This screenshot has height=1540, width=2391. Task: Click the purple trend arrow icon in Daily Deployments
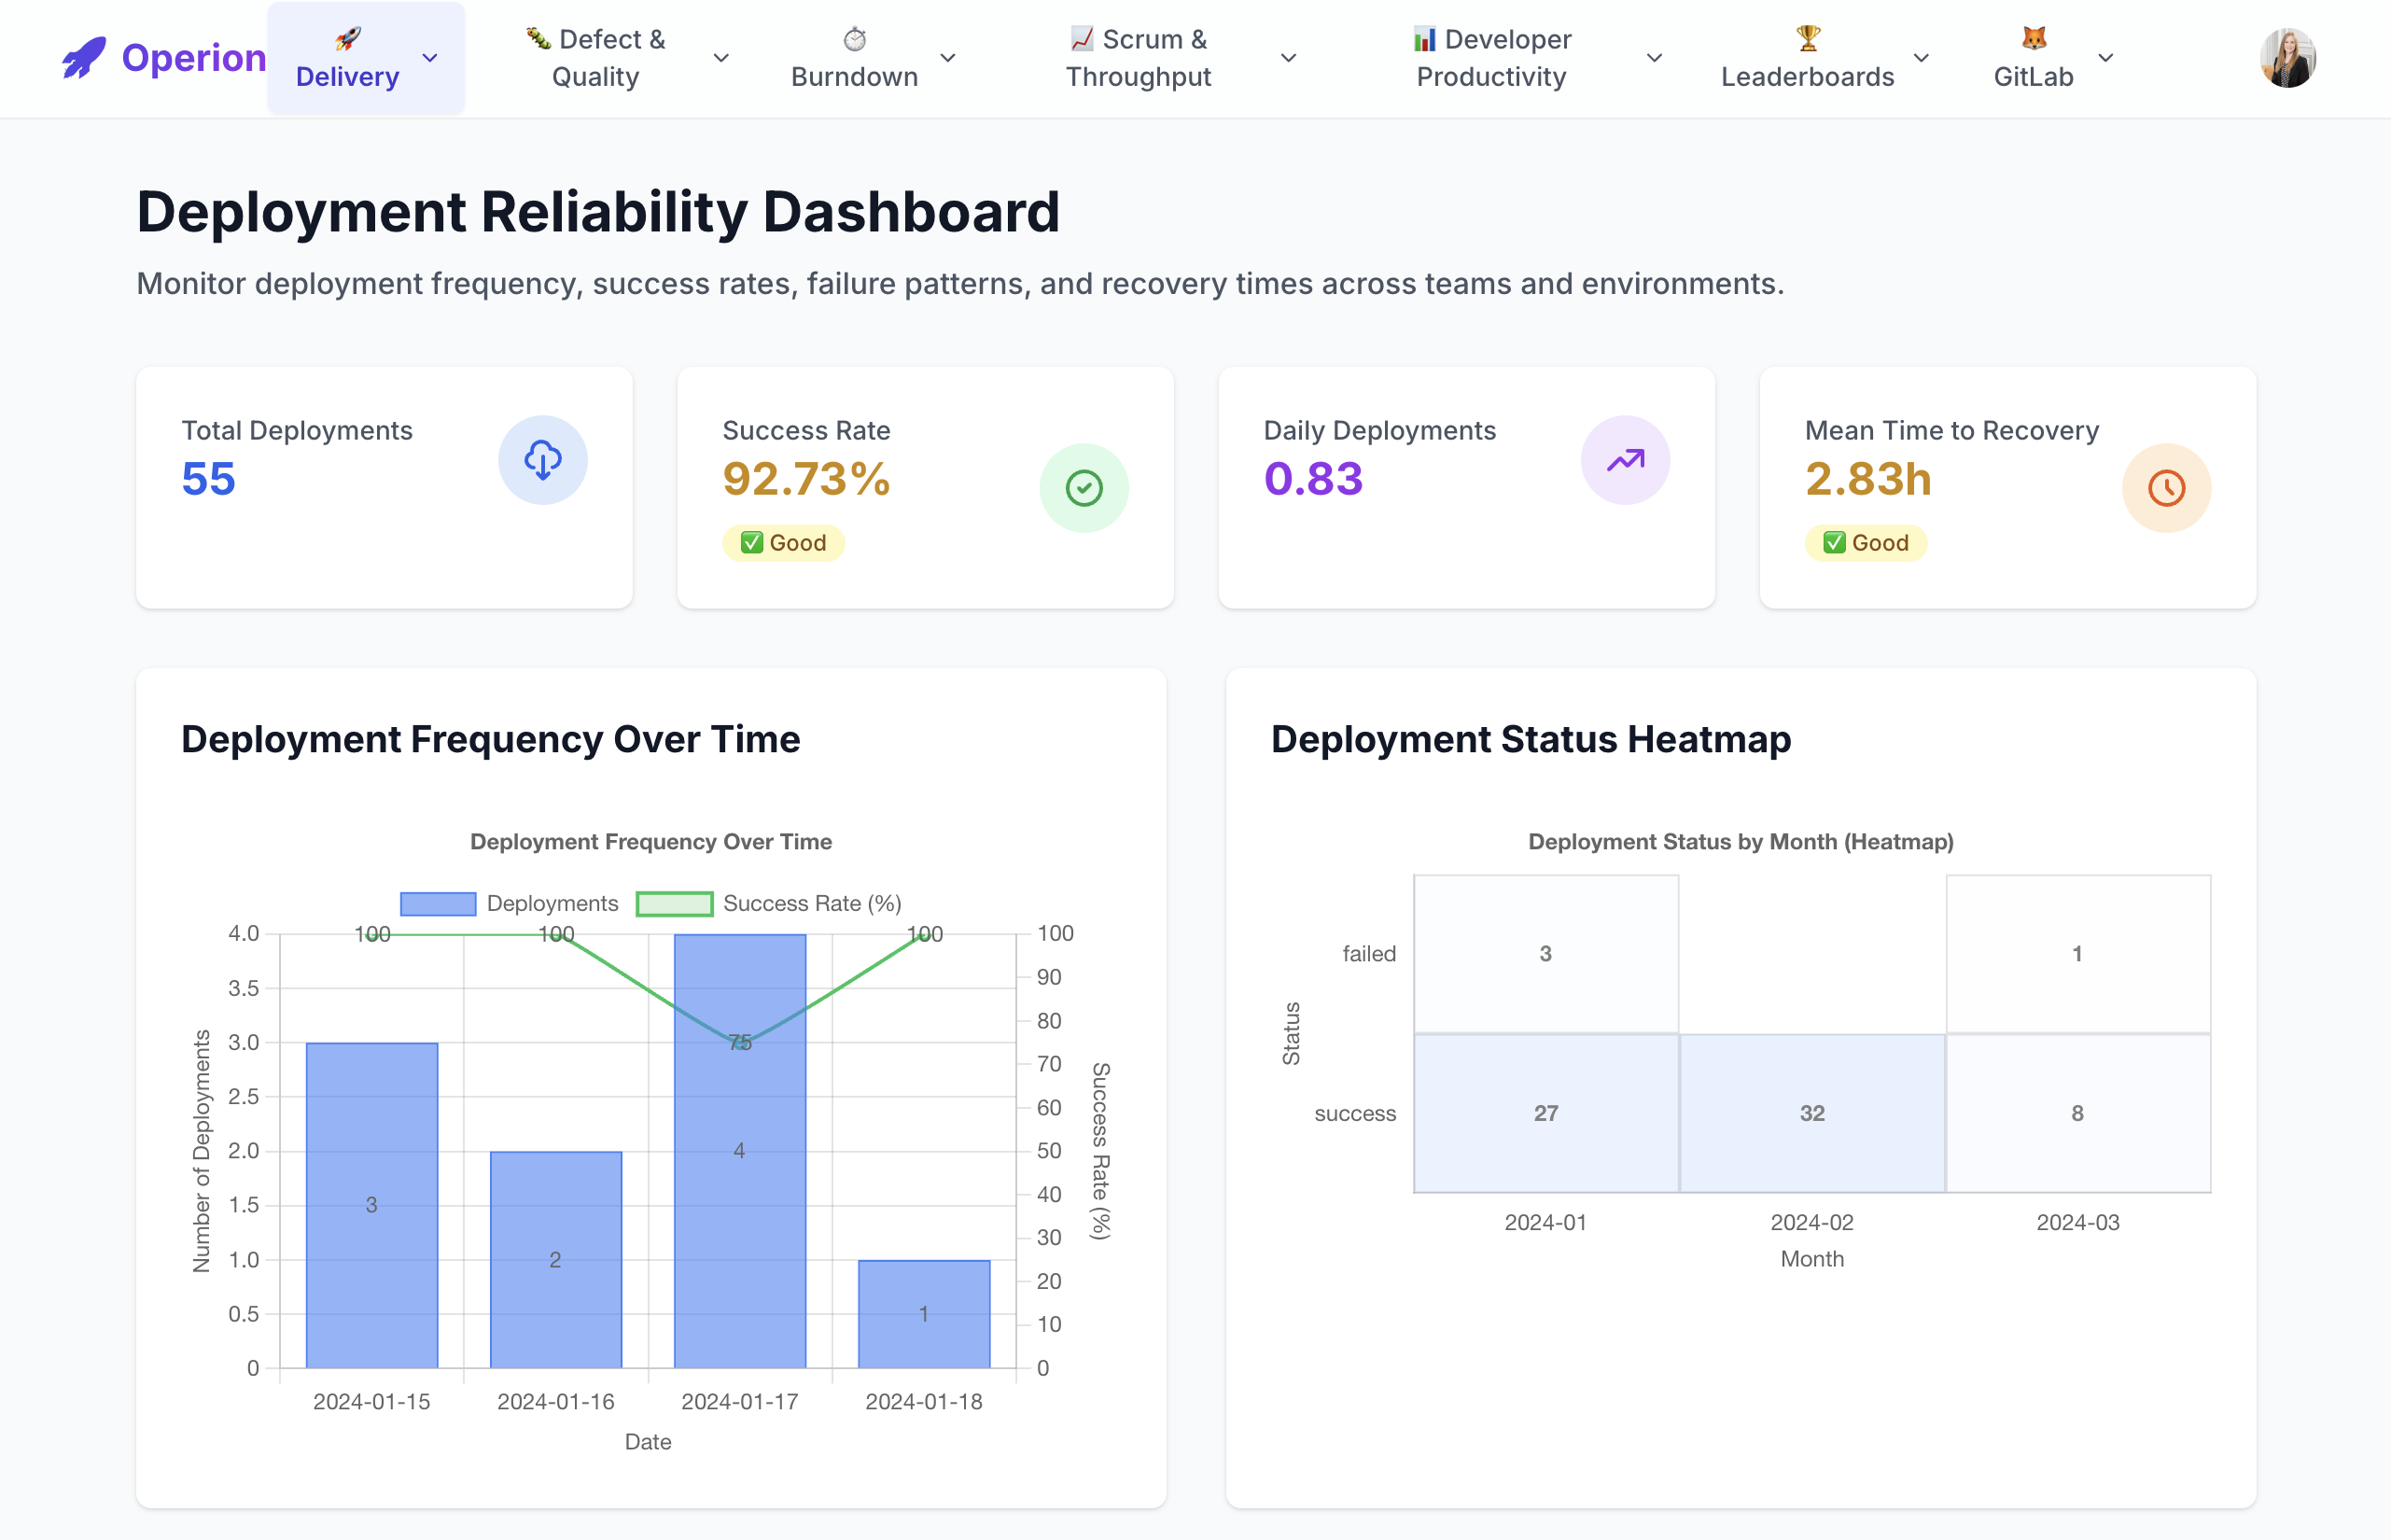[1624, 460]
